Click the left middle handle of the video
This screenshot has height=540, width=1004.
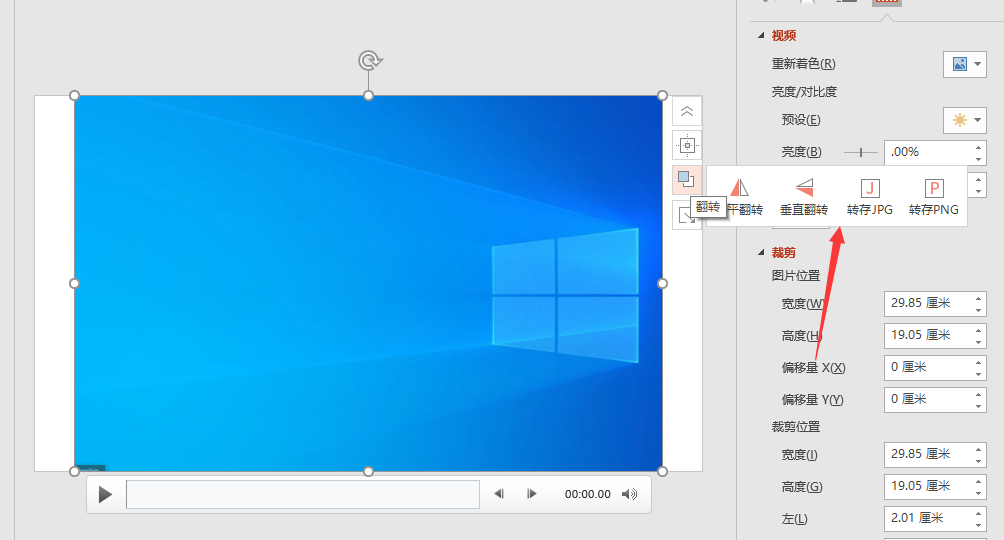74,283
